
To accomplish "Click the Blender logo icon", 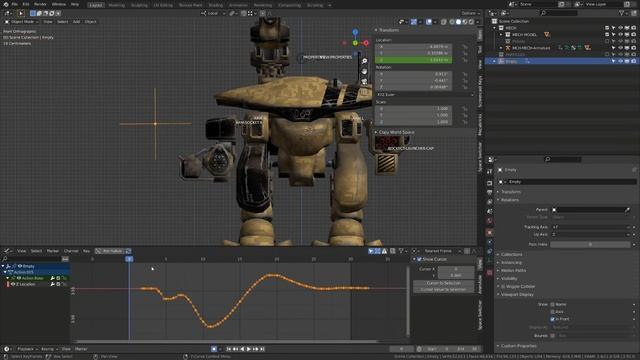I will [6, 4].
